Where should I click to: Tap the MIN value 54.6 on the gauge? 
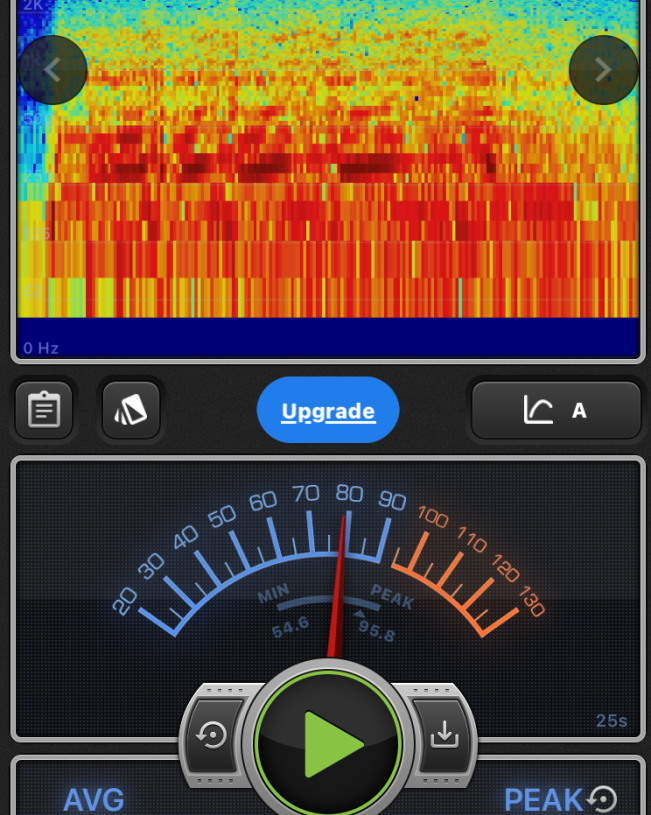click(291, 627)
